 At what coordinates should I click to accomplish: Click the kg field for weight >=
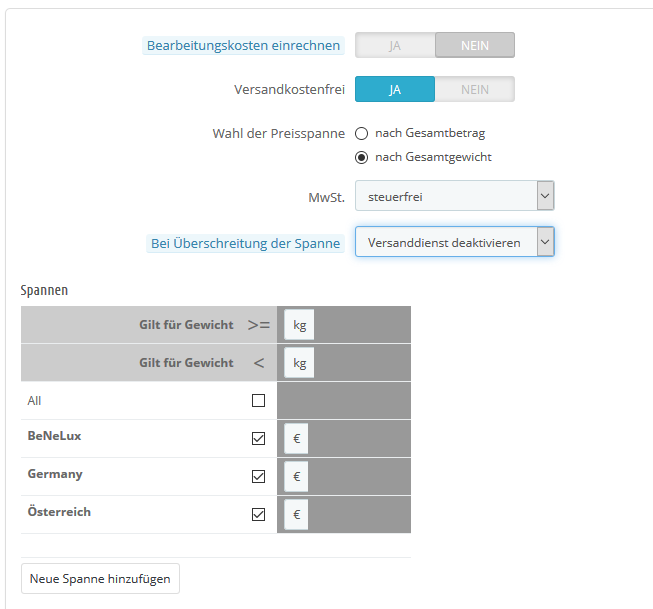pos(299,325)
